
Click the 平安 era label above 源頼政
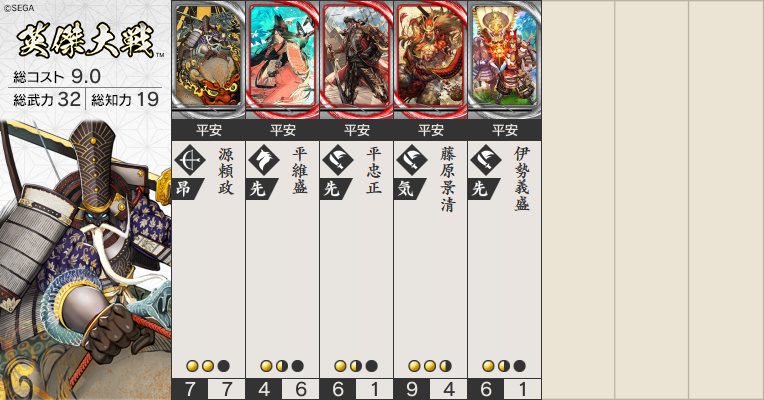tap(209, 130)
